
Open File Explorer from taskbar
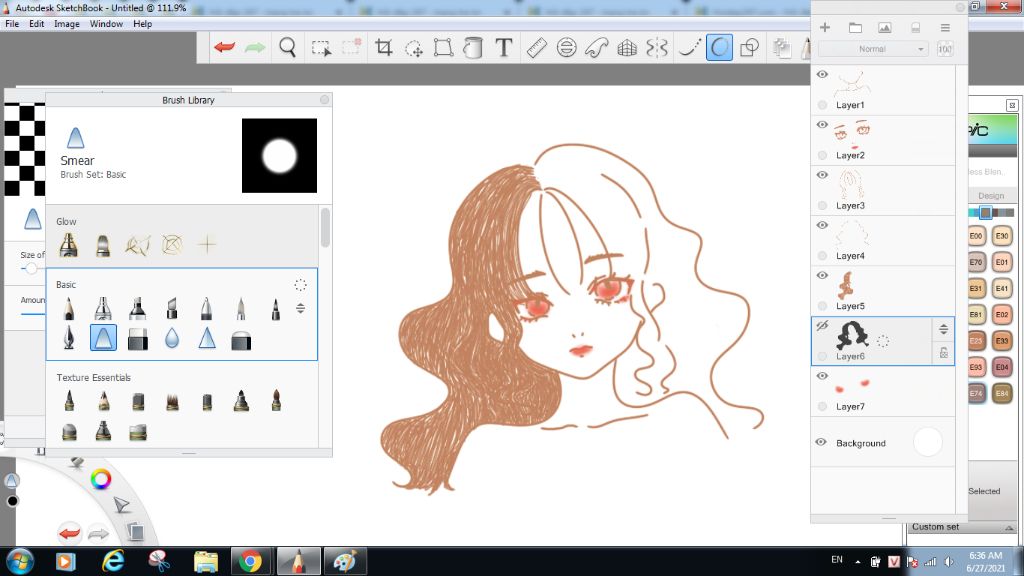point(206,562)
